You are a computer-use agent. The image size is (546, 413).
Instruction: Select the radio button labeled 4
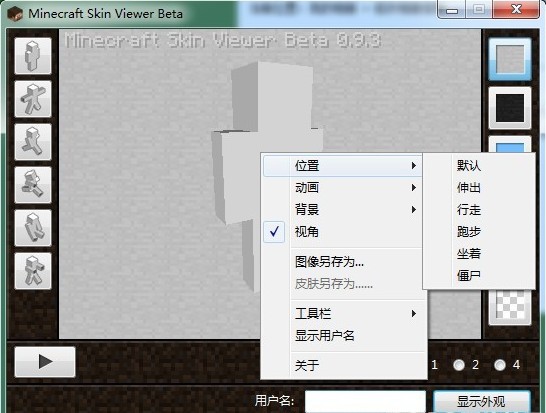[x=500, y=365]
